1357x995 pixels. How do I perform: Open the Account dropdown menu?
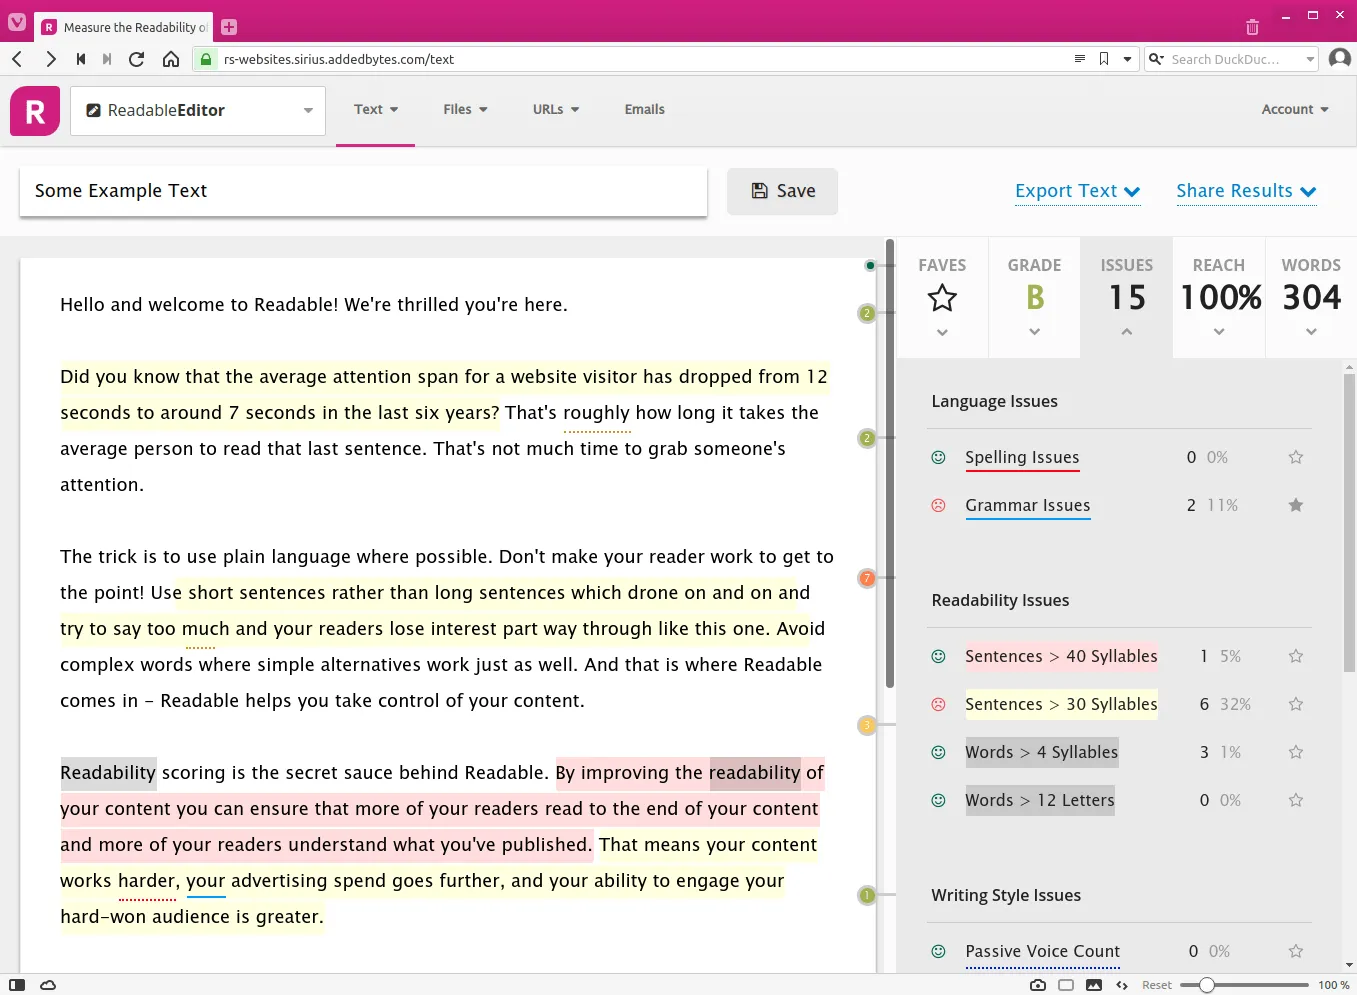click(x=1295, y=110)
